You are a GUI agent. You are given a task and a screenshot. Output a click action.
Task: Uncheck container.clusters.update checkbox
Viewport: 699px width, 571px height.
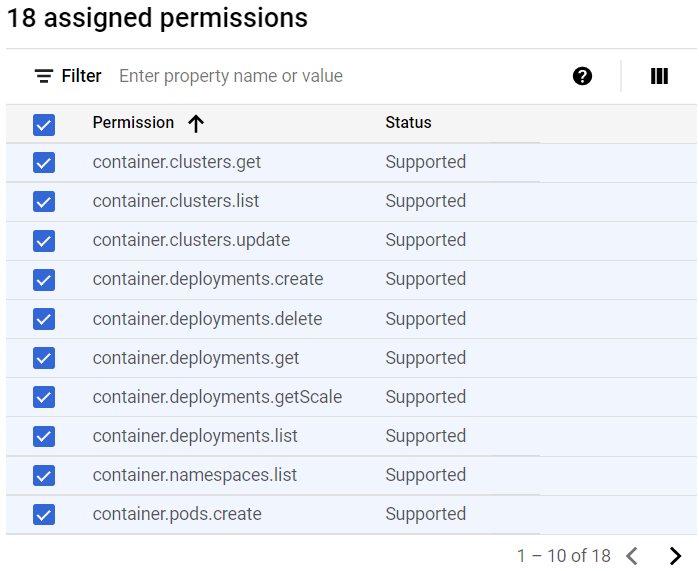(x=44, y=241)
